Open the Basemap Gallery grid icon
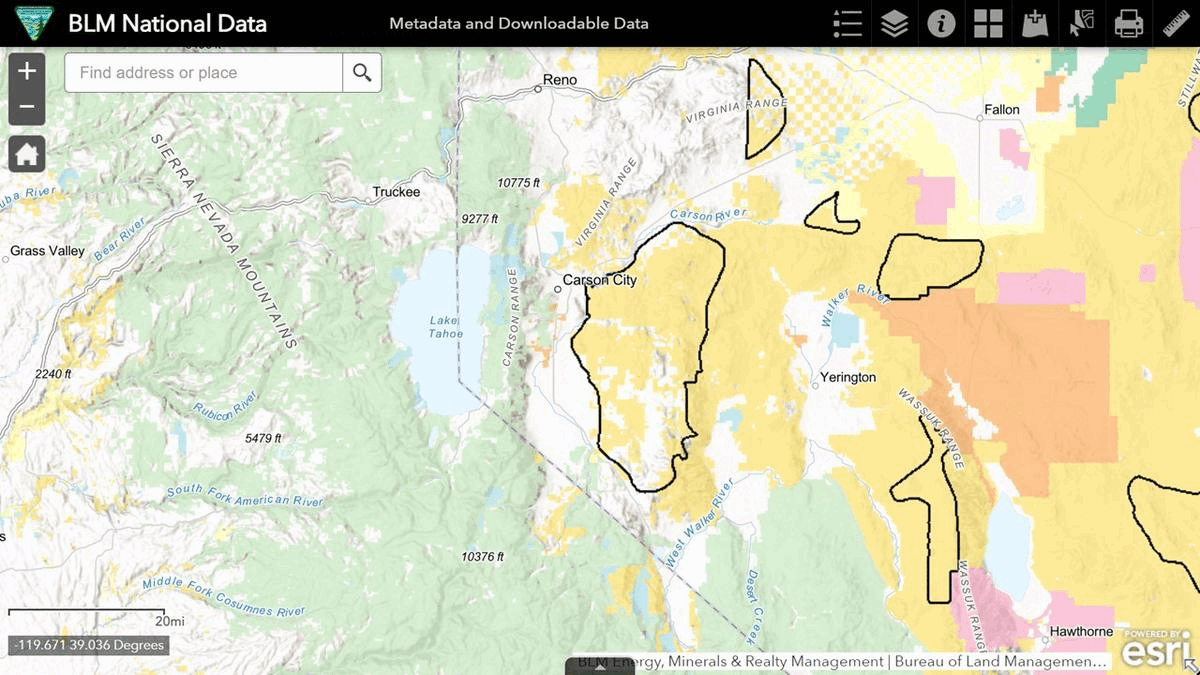 click(988, 24)
